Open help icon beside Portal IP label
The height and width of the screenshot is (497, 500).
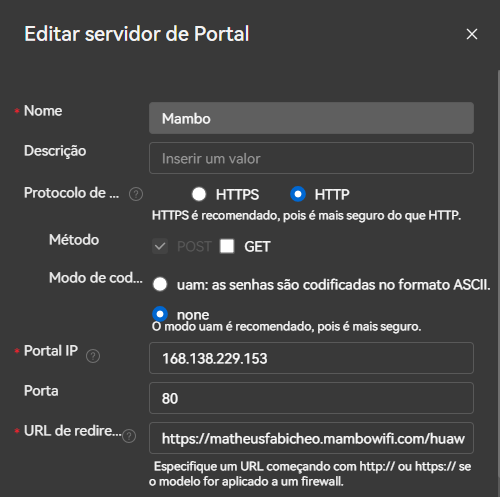[x=93, y=356]
